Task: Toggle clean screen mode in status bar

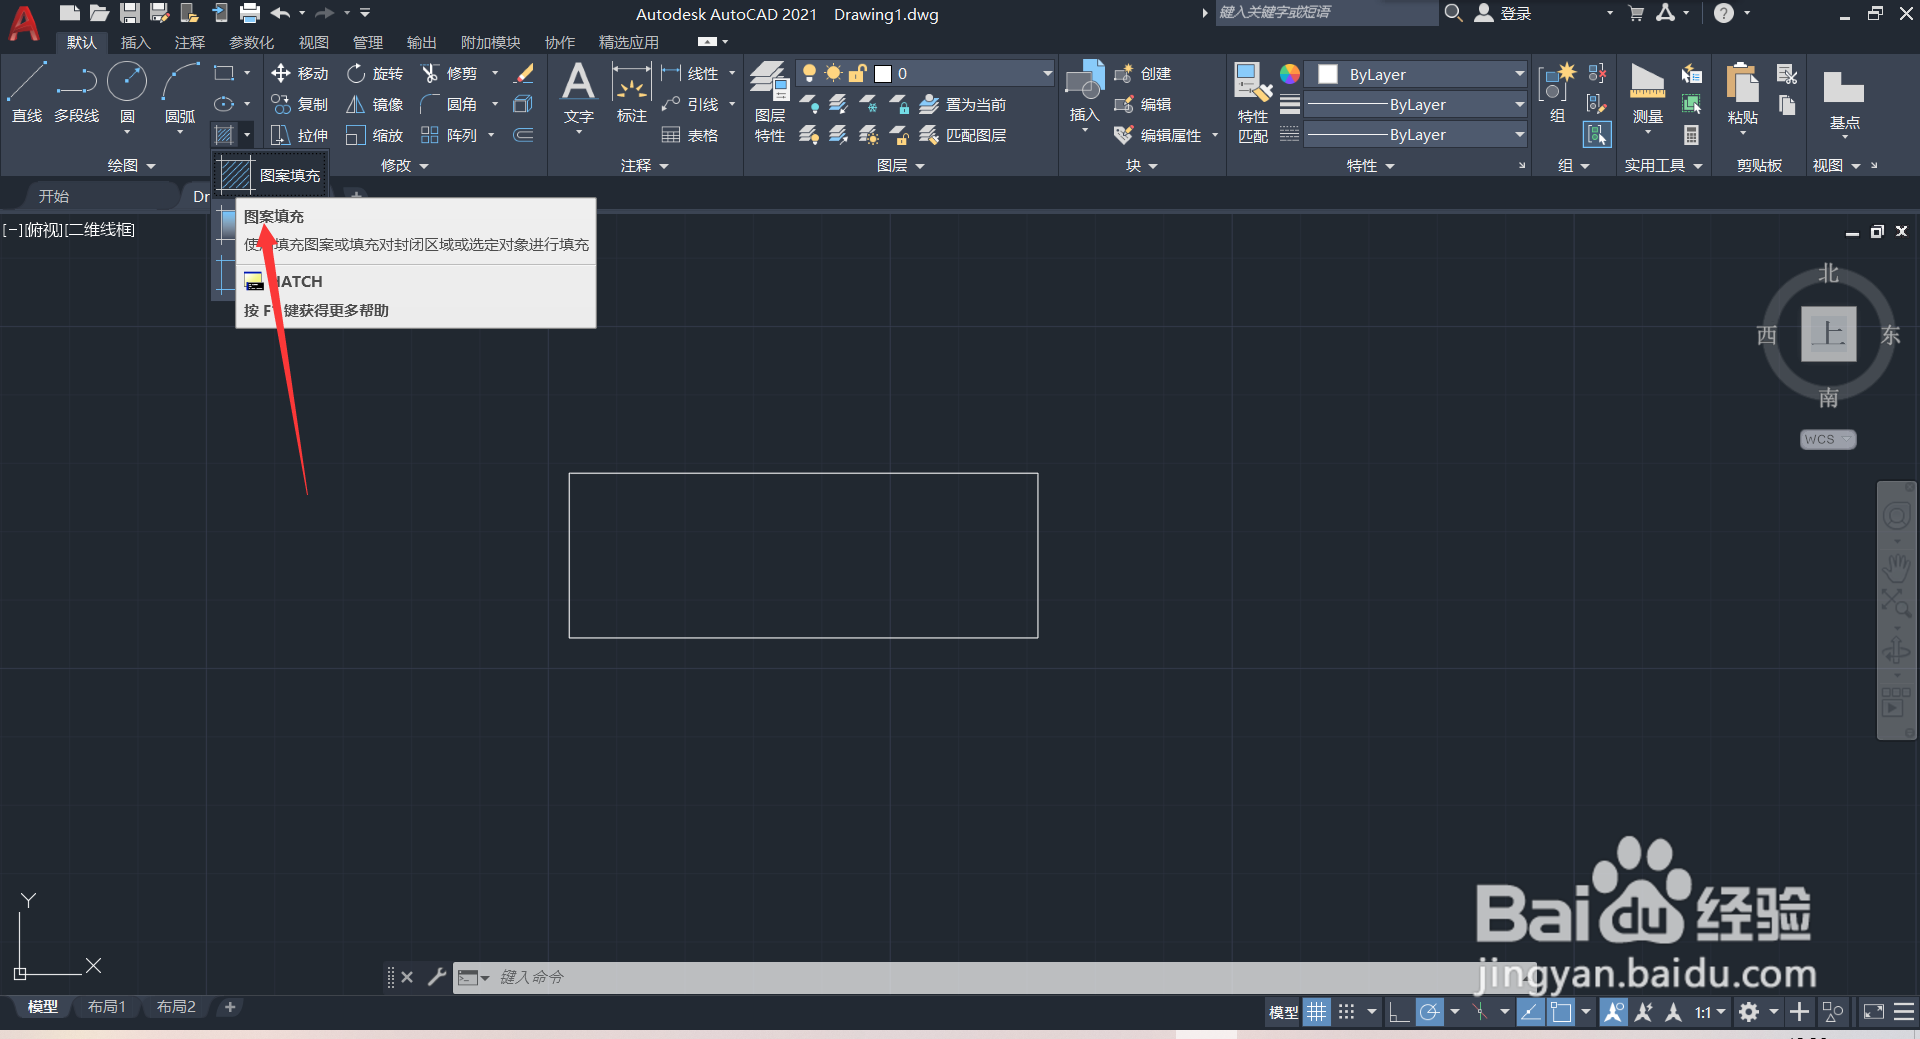Action: pyautogui.click(x=1873, y=1012)
